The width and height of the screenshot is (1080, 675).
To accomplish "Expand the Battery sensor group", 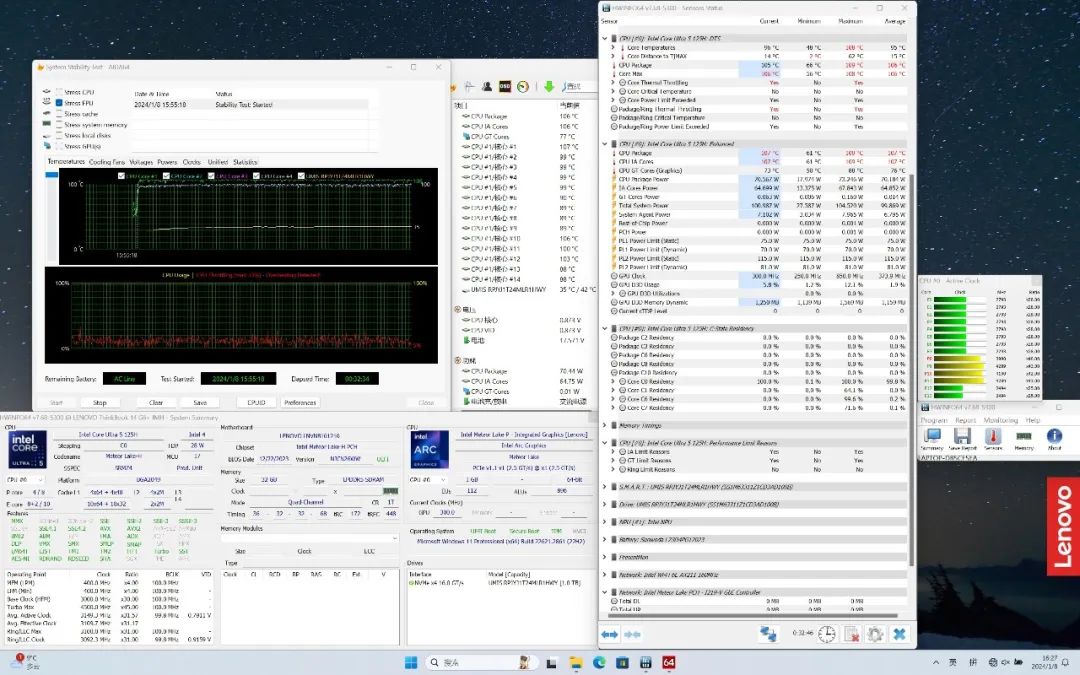I will 604,540.
